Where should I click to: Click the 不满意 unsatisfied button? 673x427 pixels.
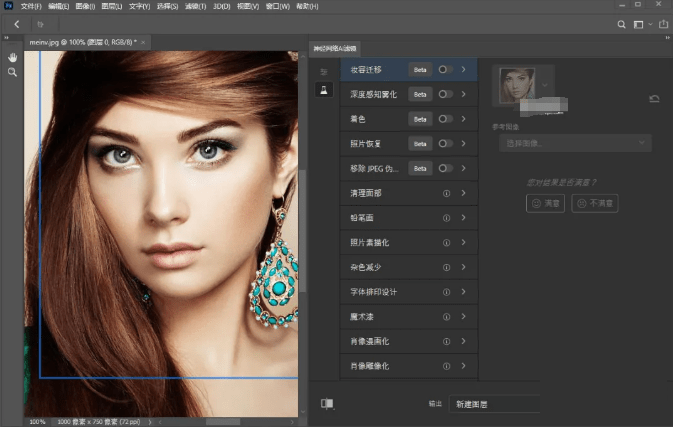tap(595, 203)
